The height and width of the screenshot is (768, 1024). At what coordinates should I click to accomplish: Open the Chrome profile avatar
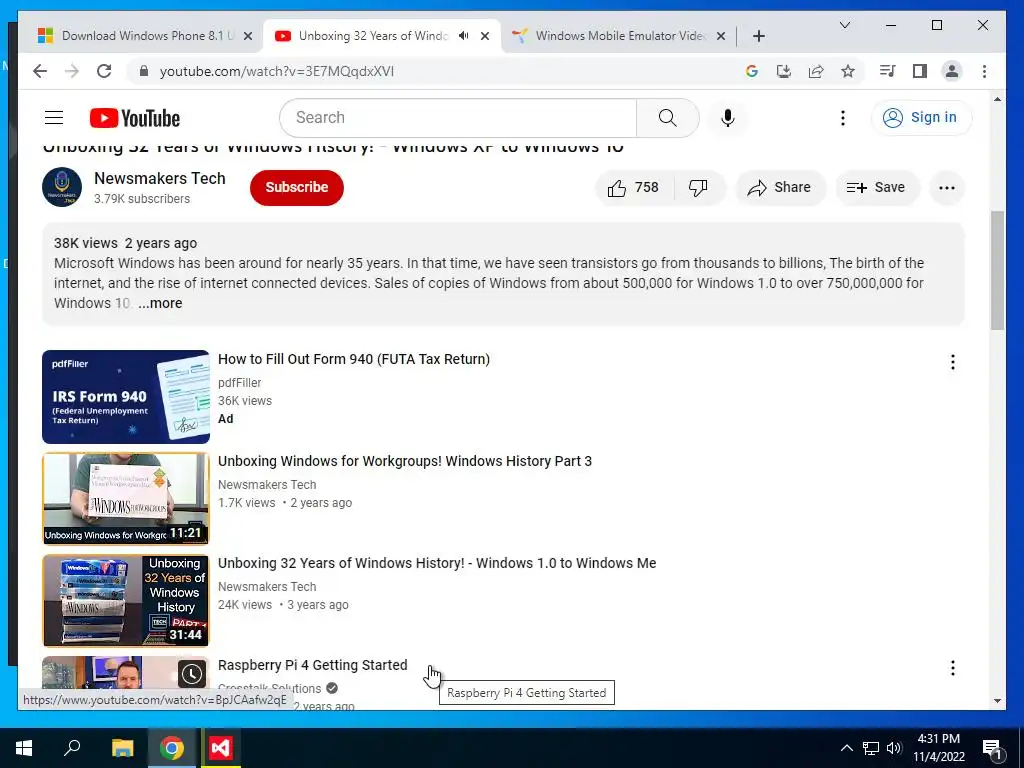pyautogui.click(x=952, y=71)
